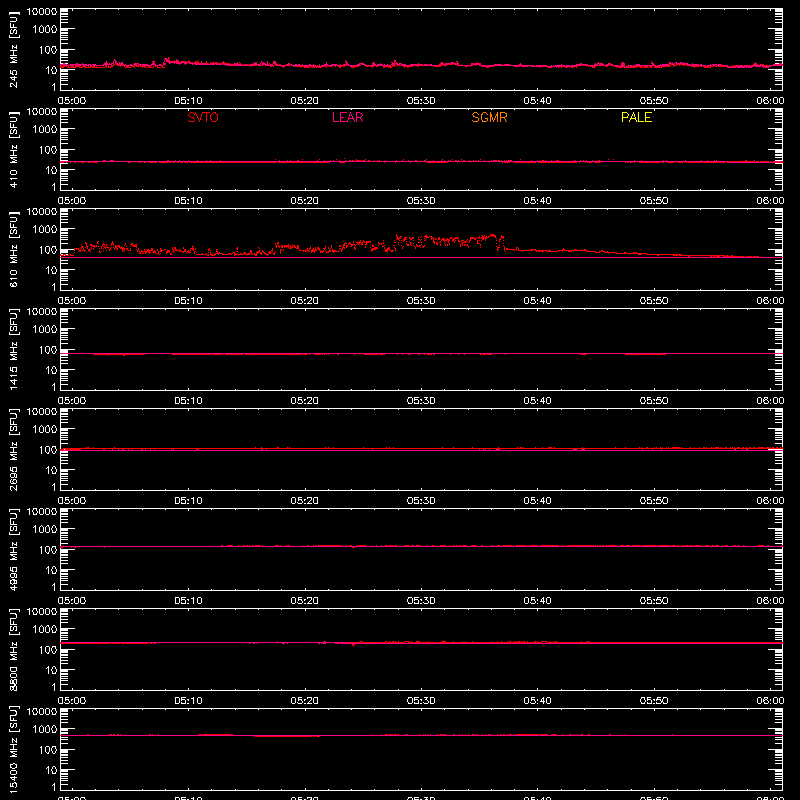Click 05:40 time tick below 410 MHz plot
The height and width of the screenshot is (800, 800).
click(537, 201)
